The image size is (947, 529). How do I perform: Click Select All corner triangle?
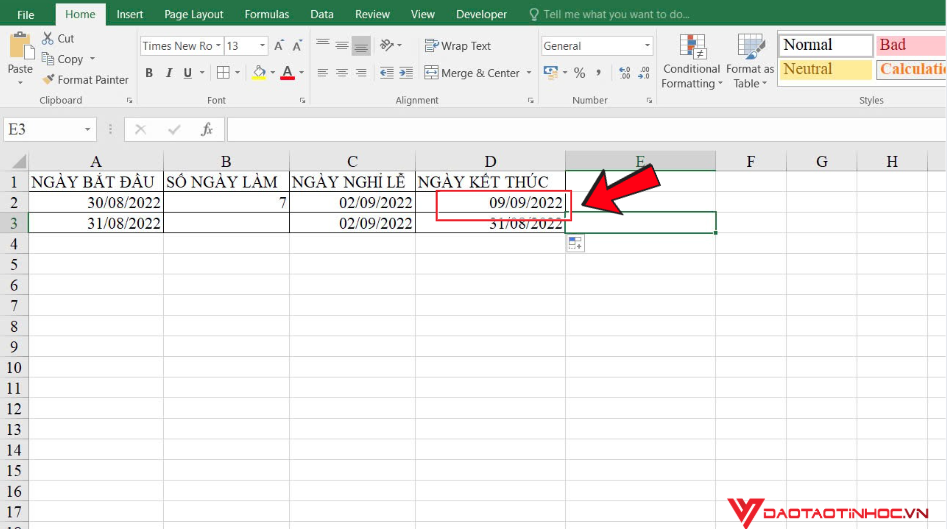pyautogui.click(x=19, y=161)
